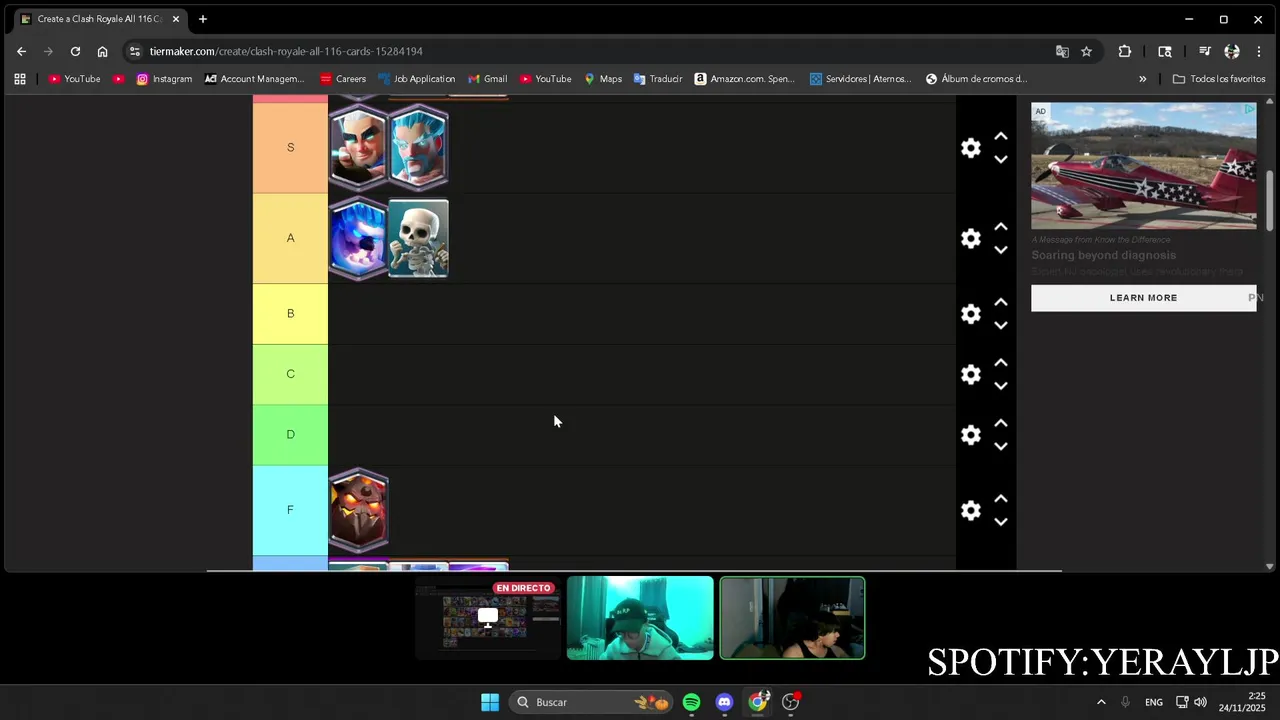Move S tier row down
This screenshot has height=720, width=1280.
click(x=1001, y=160)
